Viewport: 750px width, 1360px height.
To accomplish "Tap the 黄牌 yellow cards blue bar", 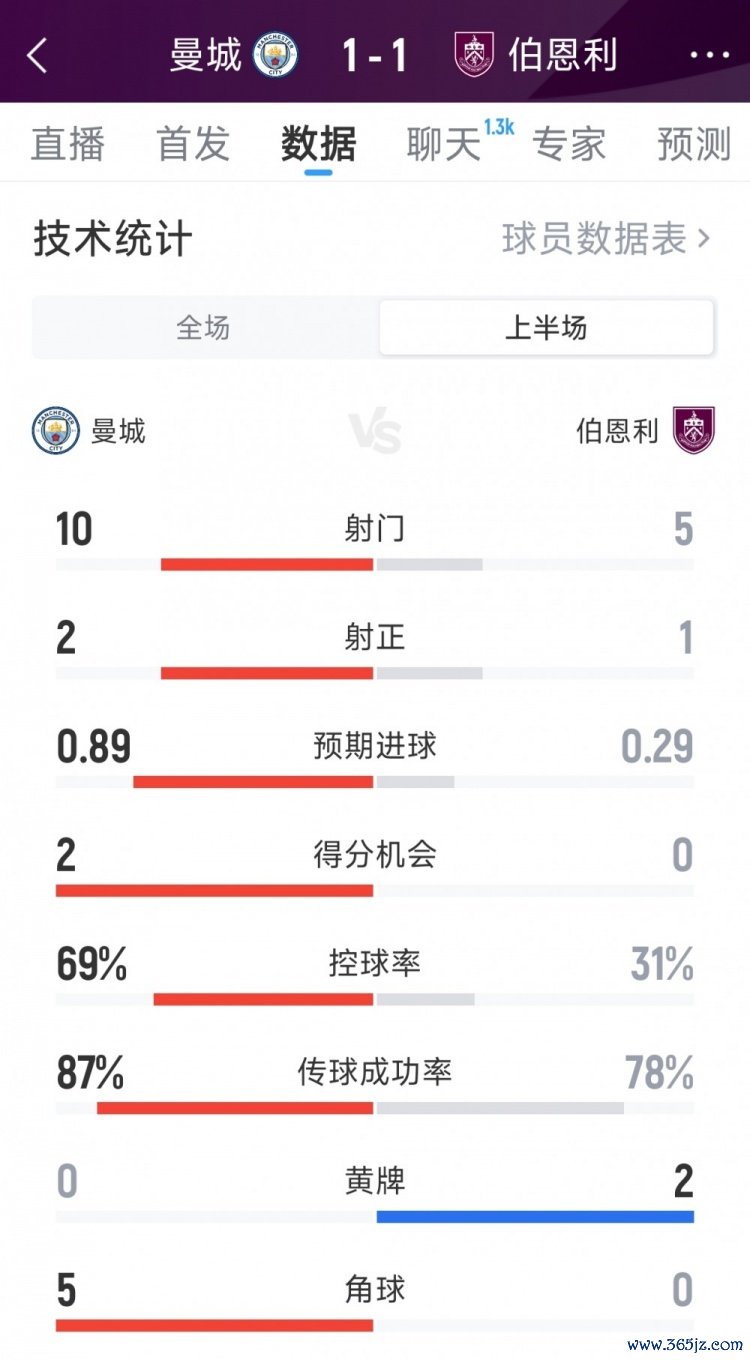I will pyautogui.click(x=535, y=1216).
